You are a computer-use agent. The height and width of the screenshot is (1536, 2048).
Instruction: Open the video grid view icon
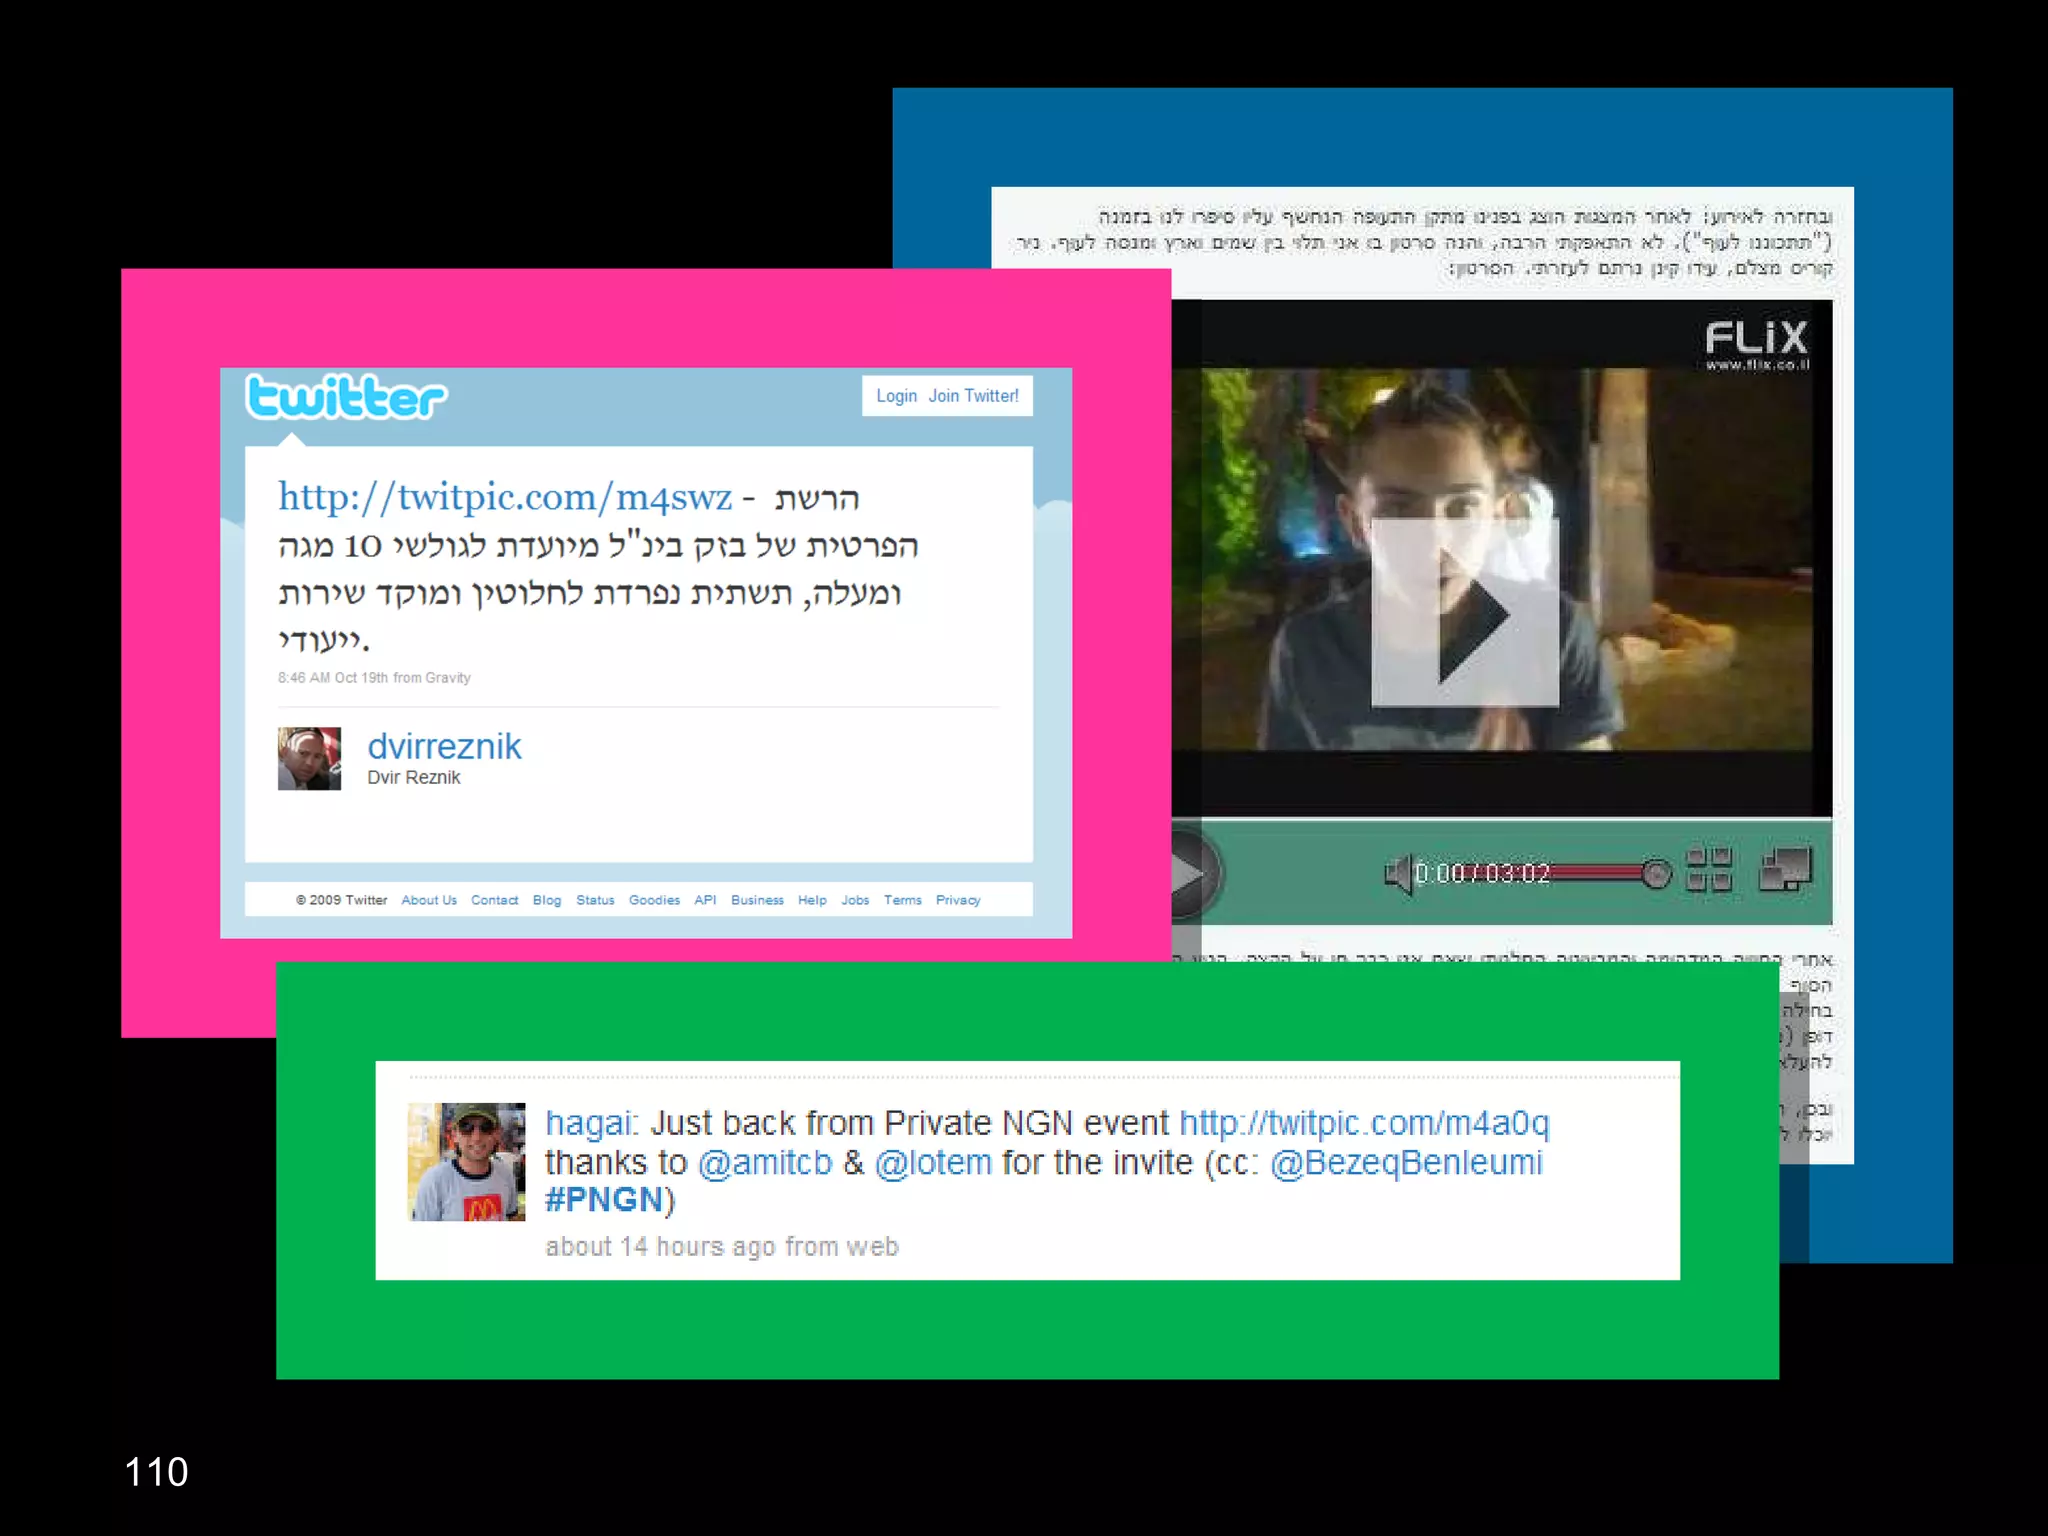pyautogui.click(x=1708, y=869)
